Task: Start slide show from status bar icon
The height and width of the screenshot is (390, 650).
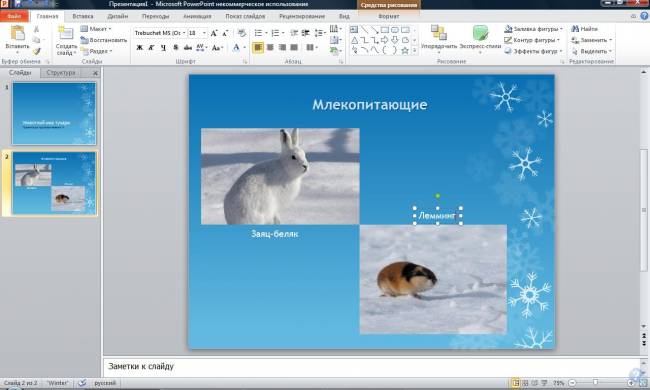Action: 544,383
